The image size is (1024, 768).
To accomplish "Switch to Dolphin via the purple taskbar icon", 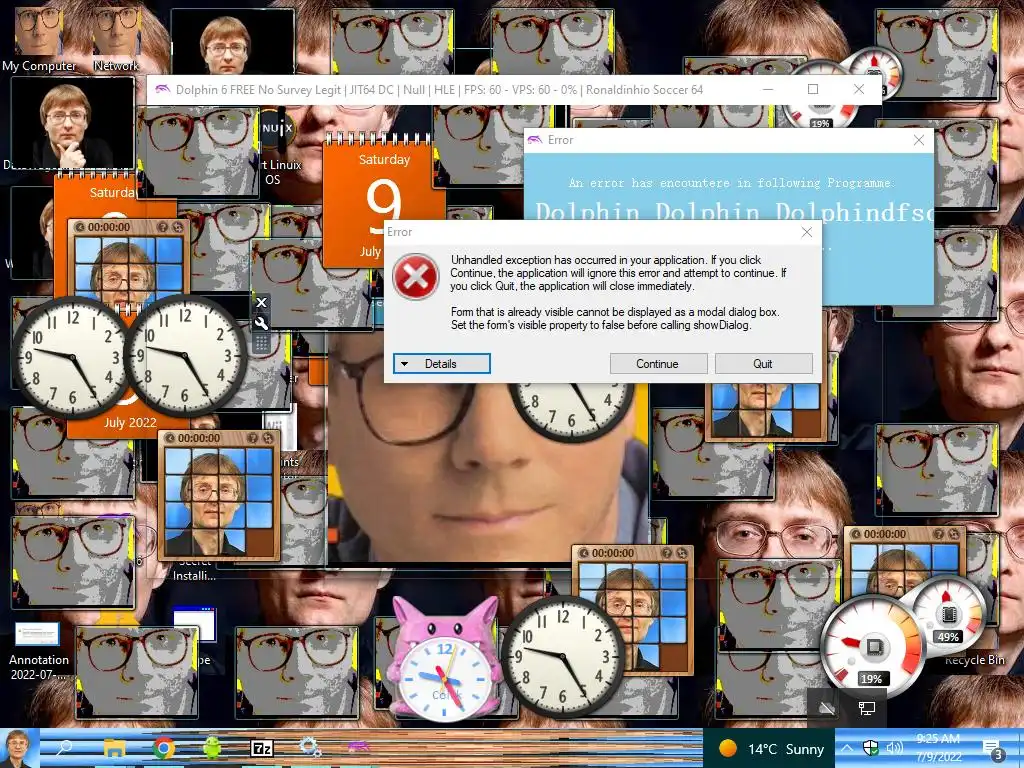I will 358,747.
